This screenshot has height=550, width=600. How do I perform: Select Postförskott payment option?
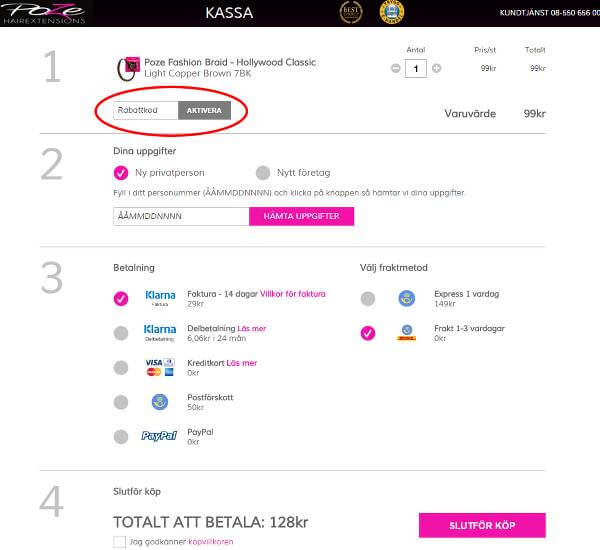coord(121,402)
